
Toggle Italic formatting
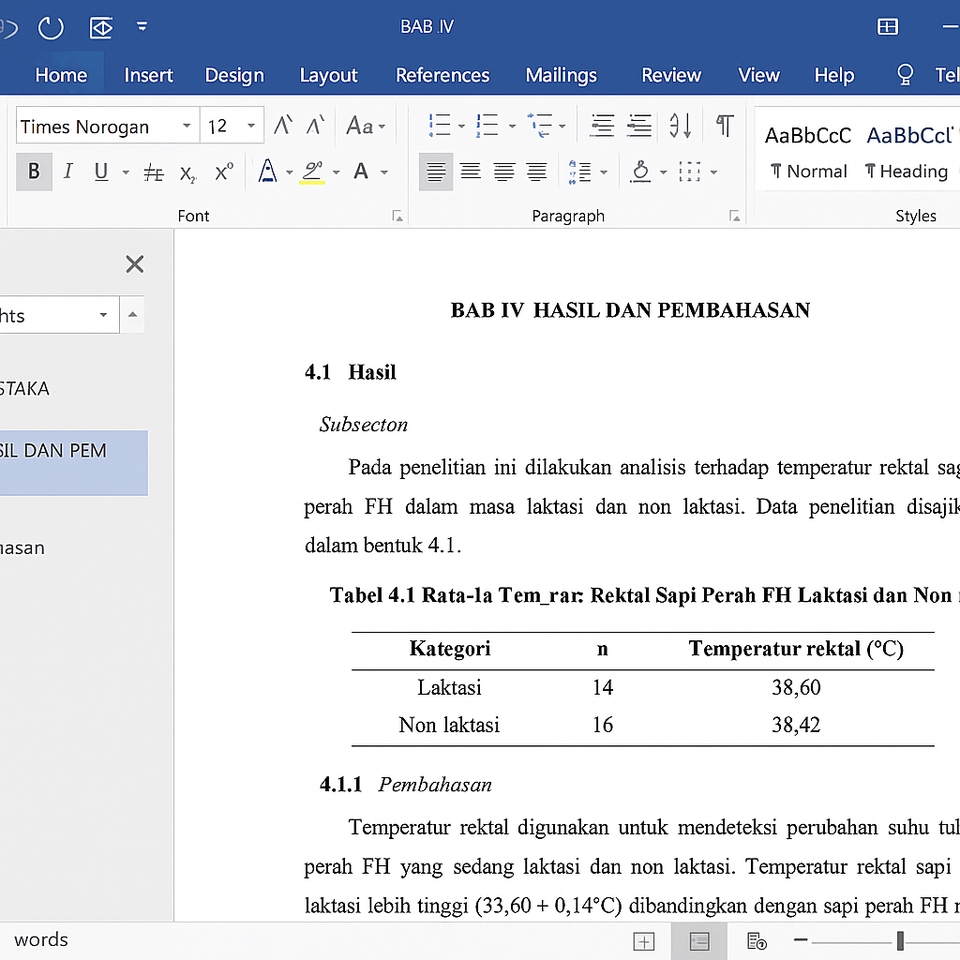[x=68, y=171]
